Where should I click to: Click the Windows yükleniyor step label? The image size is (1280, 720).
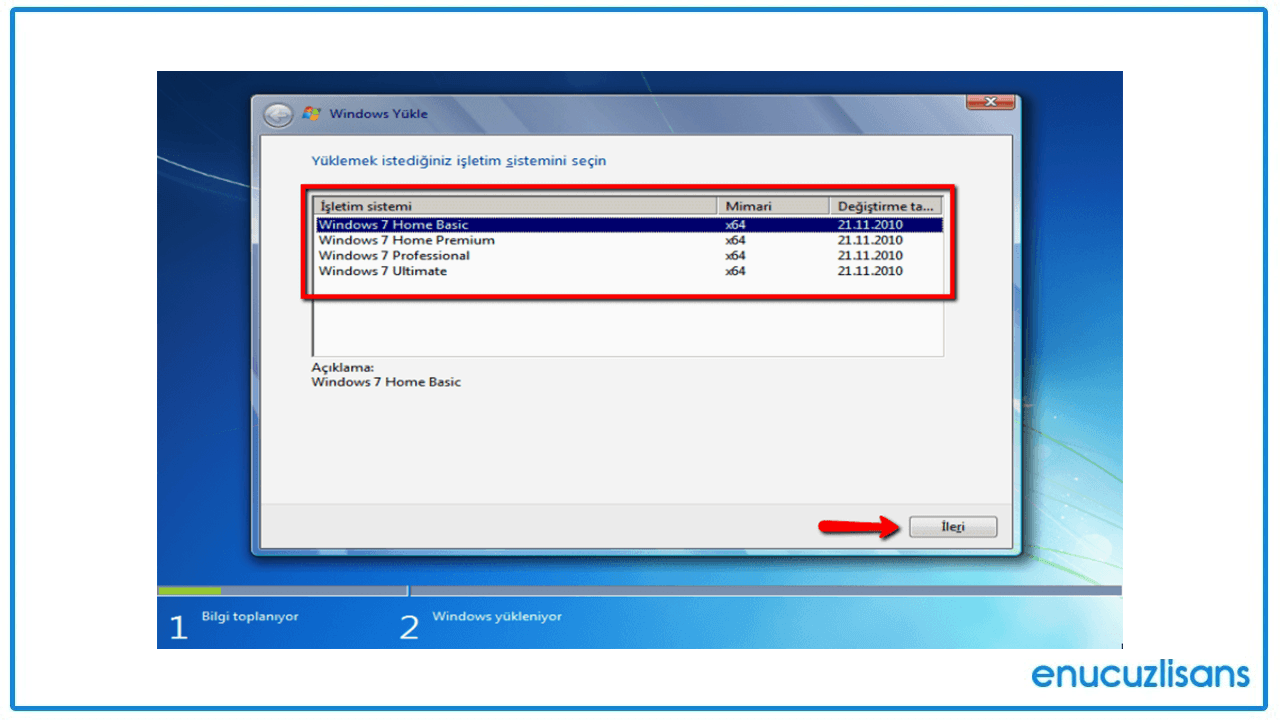click(x=496, y=617)
